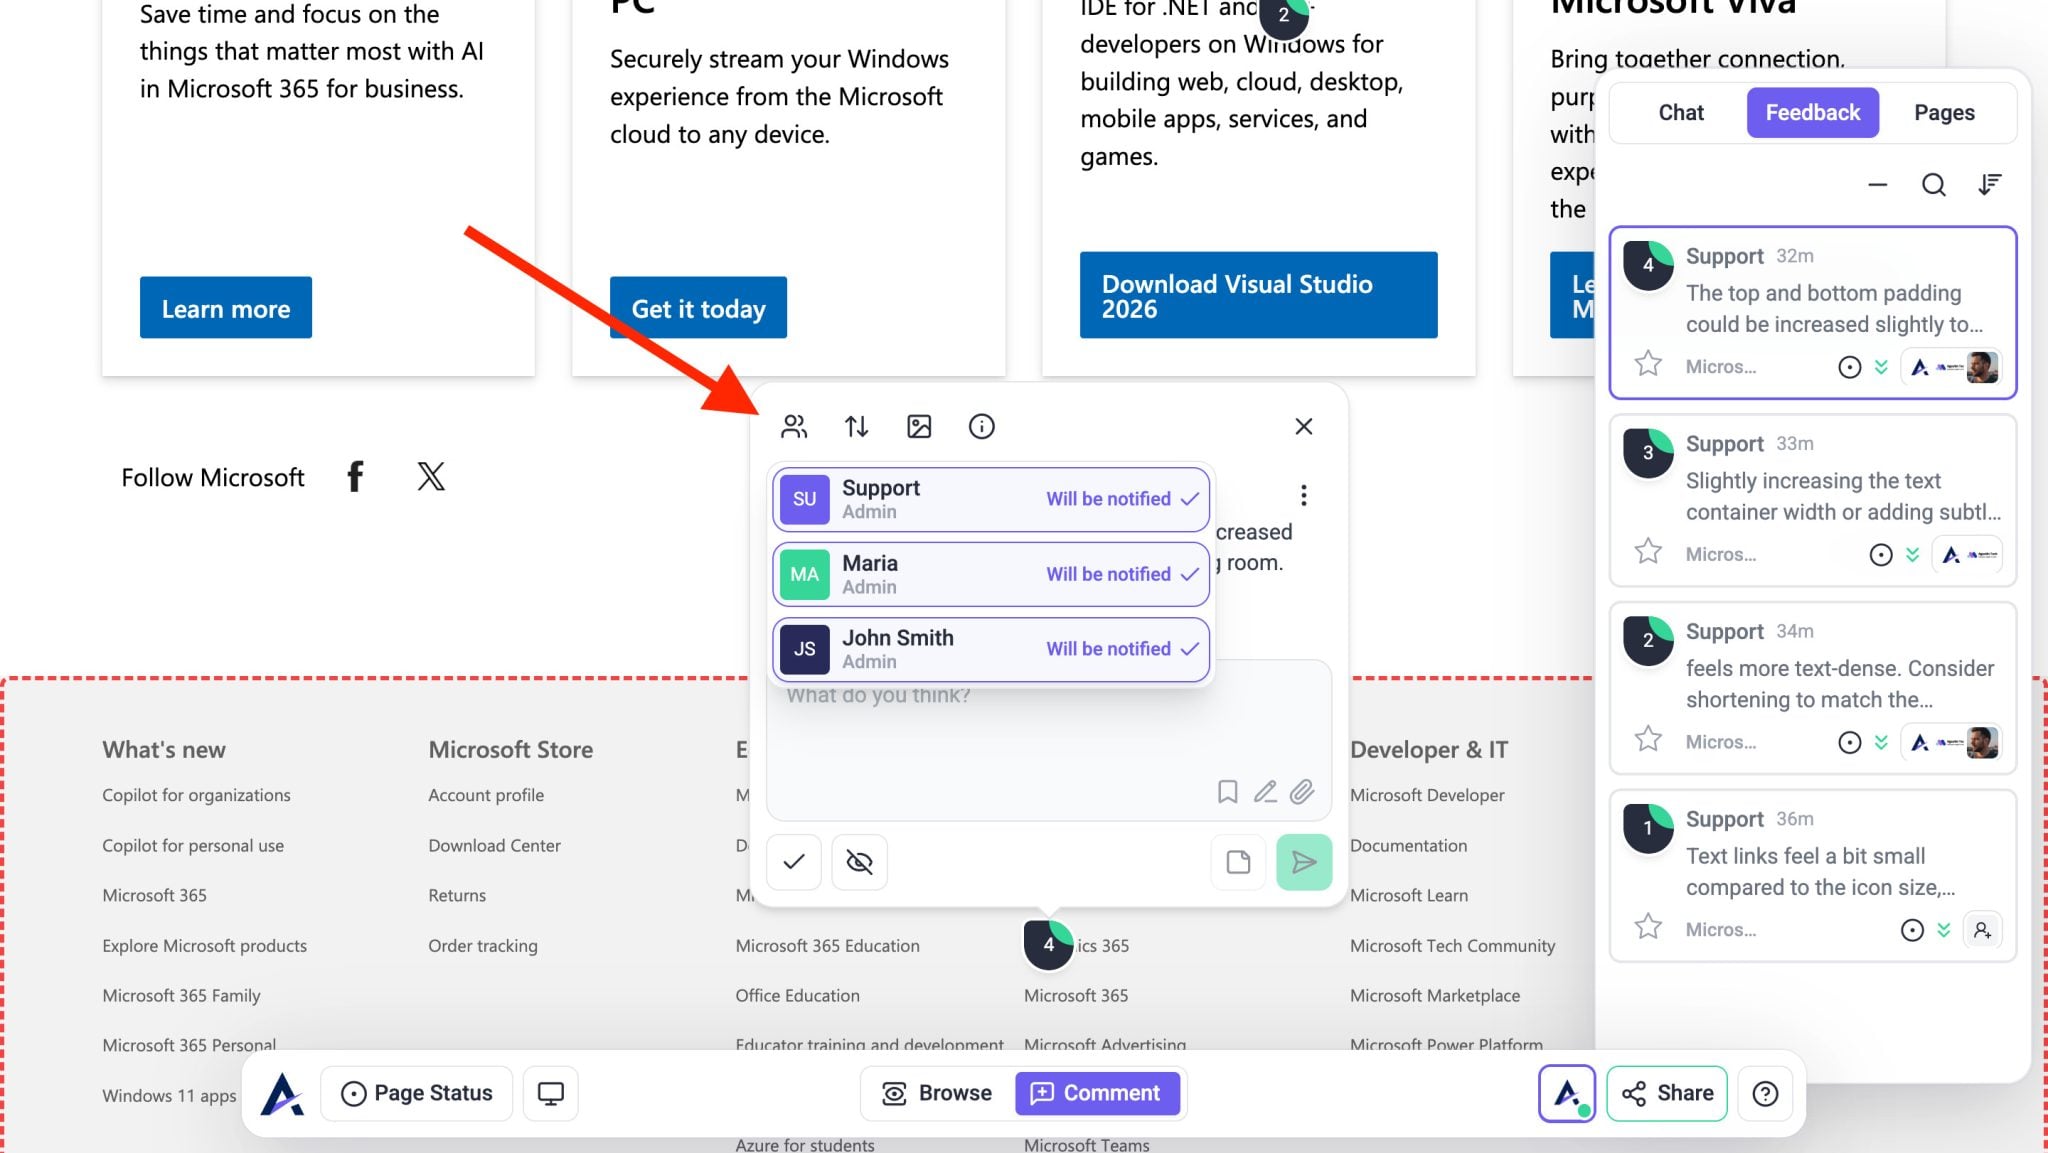Toggle the hidden eye visibility button

click(859, 862)
